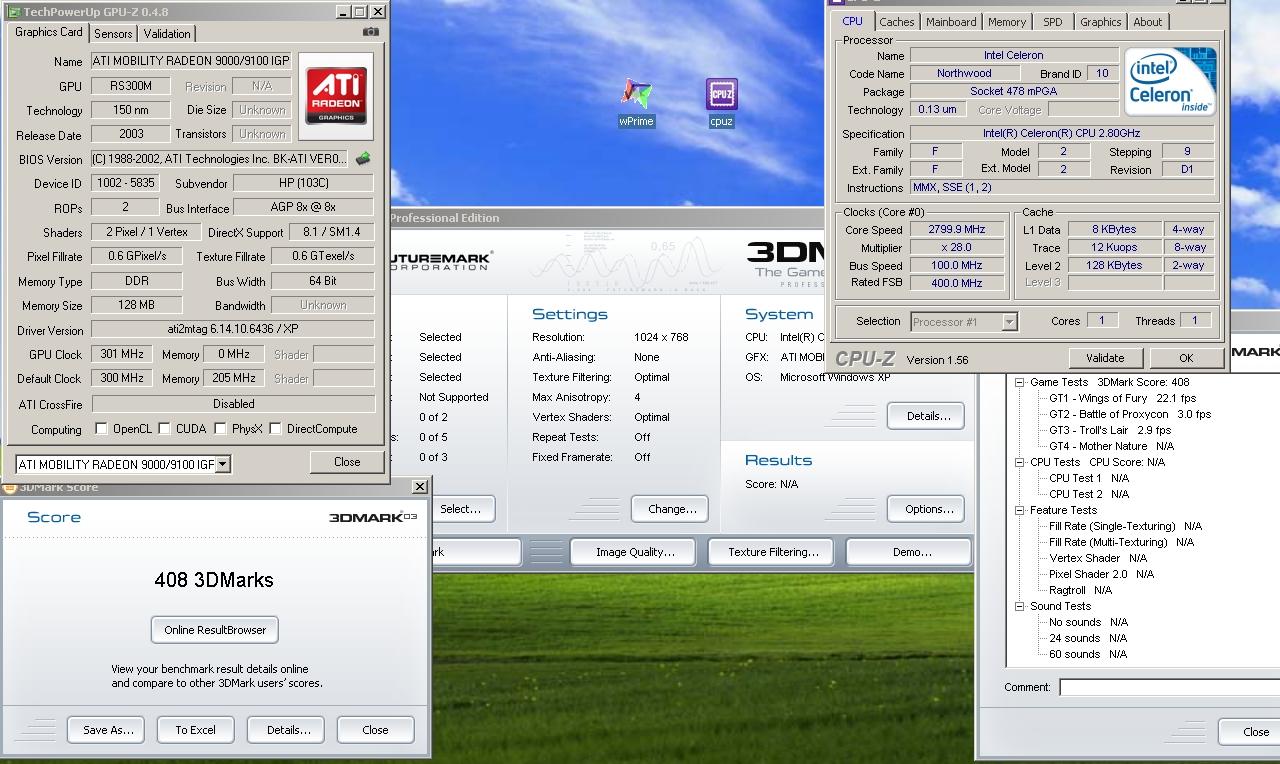Click the GPU-Z title bar app icon

pyautogui.click(x=14, y=12)
